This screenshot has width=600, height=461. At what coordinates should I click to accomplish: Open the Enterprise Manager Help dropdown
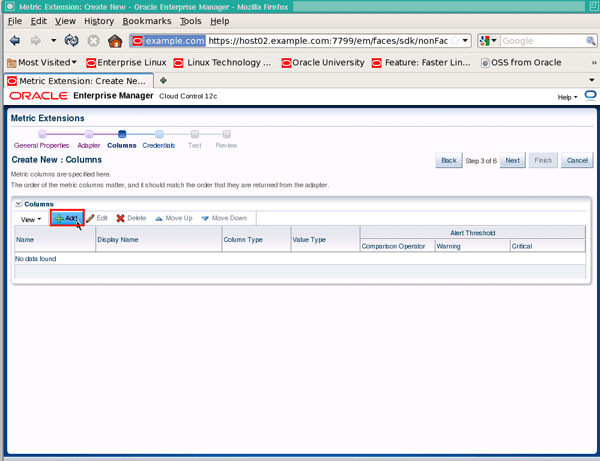pyautogui.click(x=567, y=97)
